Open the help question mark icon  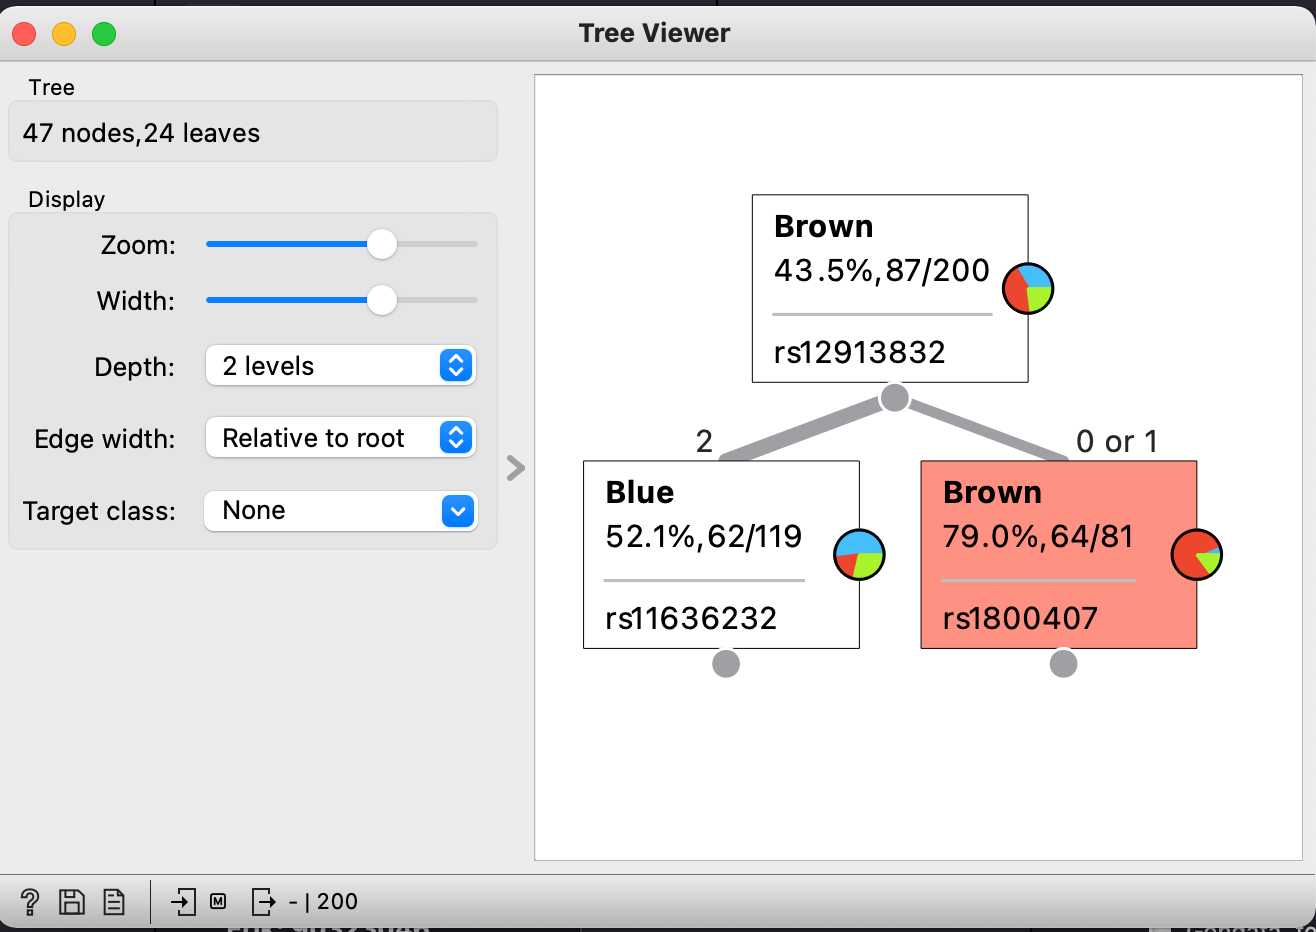(30, 902)
